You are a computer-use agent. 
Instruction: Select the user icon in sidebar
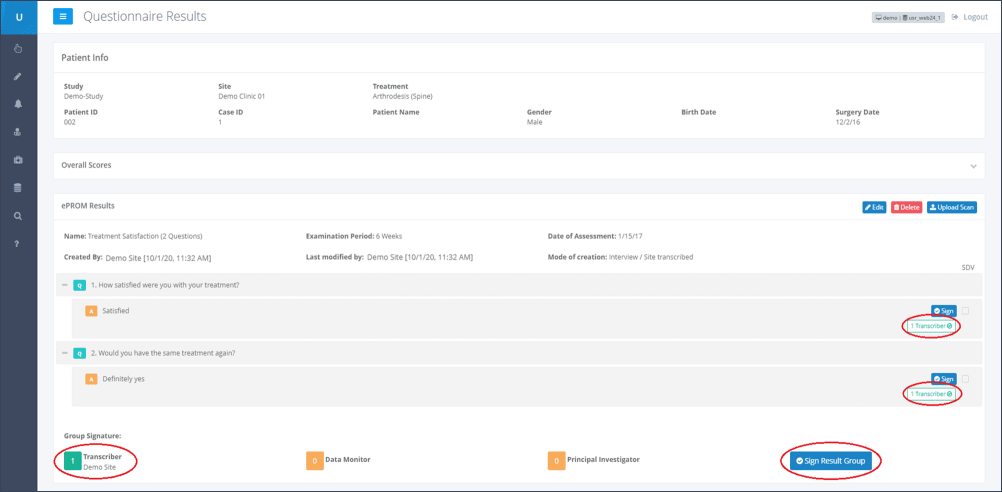pos(18,132)
